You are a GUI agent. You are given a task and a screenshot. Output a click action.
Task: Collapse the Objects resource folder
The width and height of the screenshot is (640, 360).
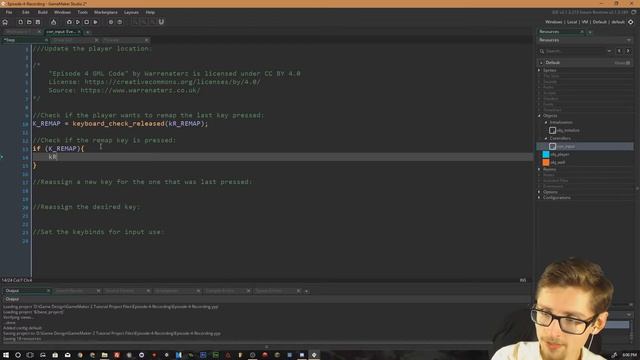pos(539,116)
